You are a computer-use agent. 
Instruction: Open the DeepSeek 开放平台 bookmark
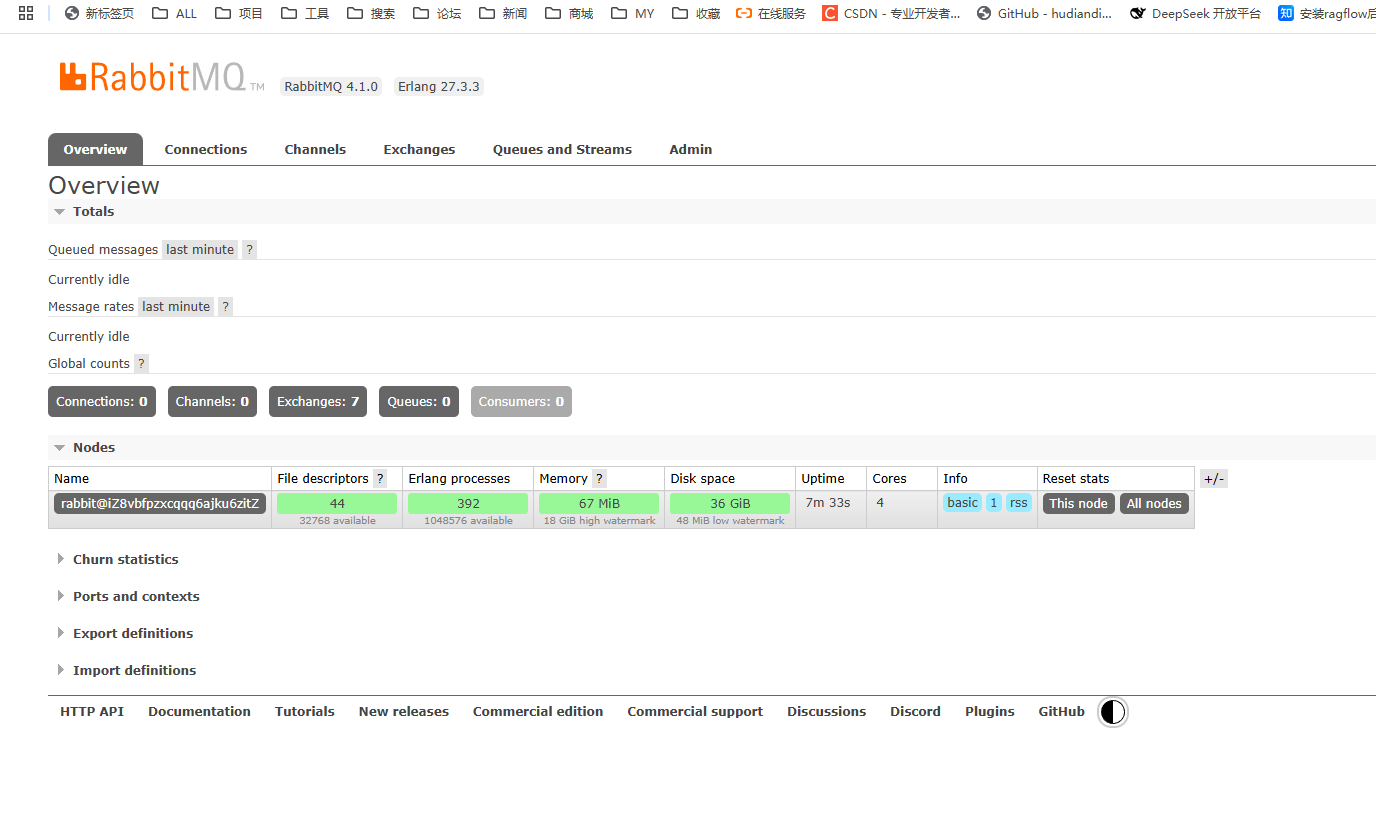[1195, 13]
